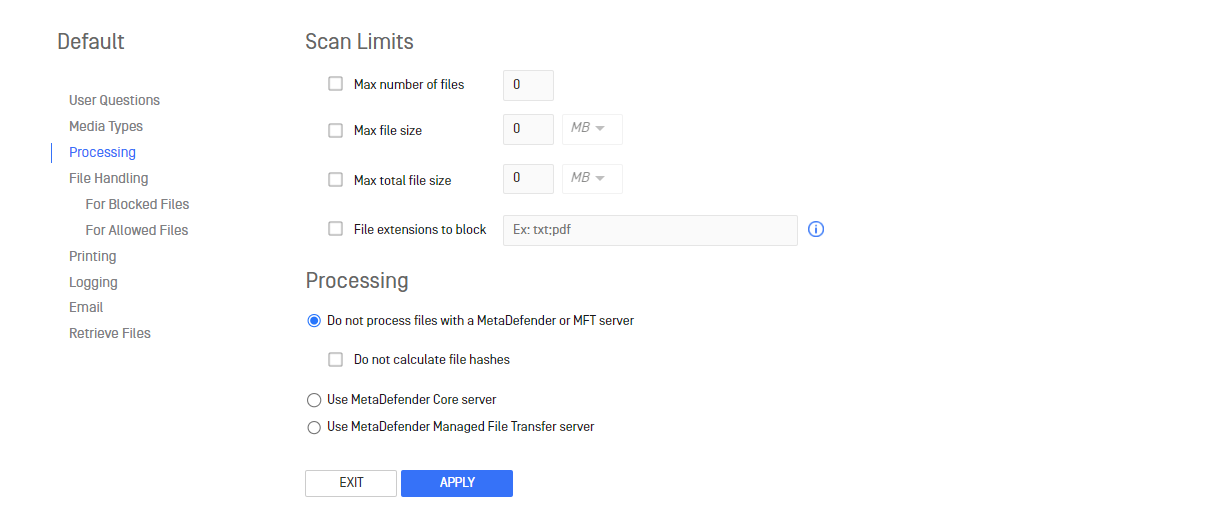
Task: Select Processing in the sidebar
Action: tap(102, 152)
